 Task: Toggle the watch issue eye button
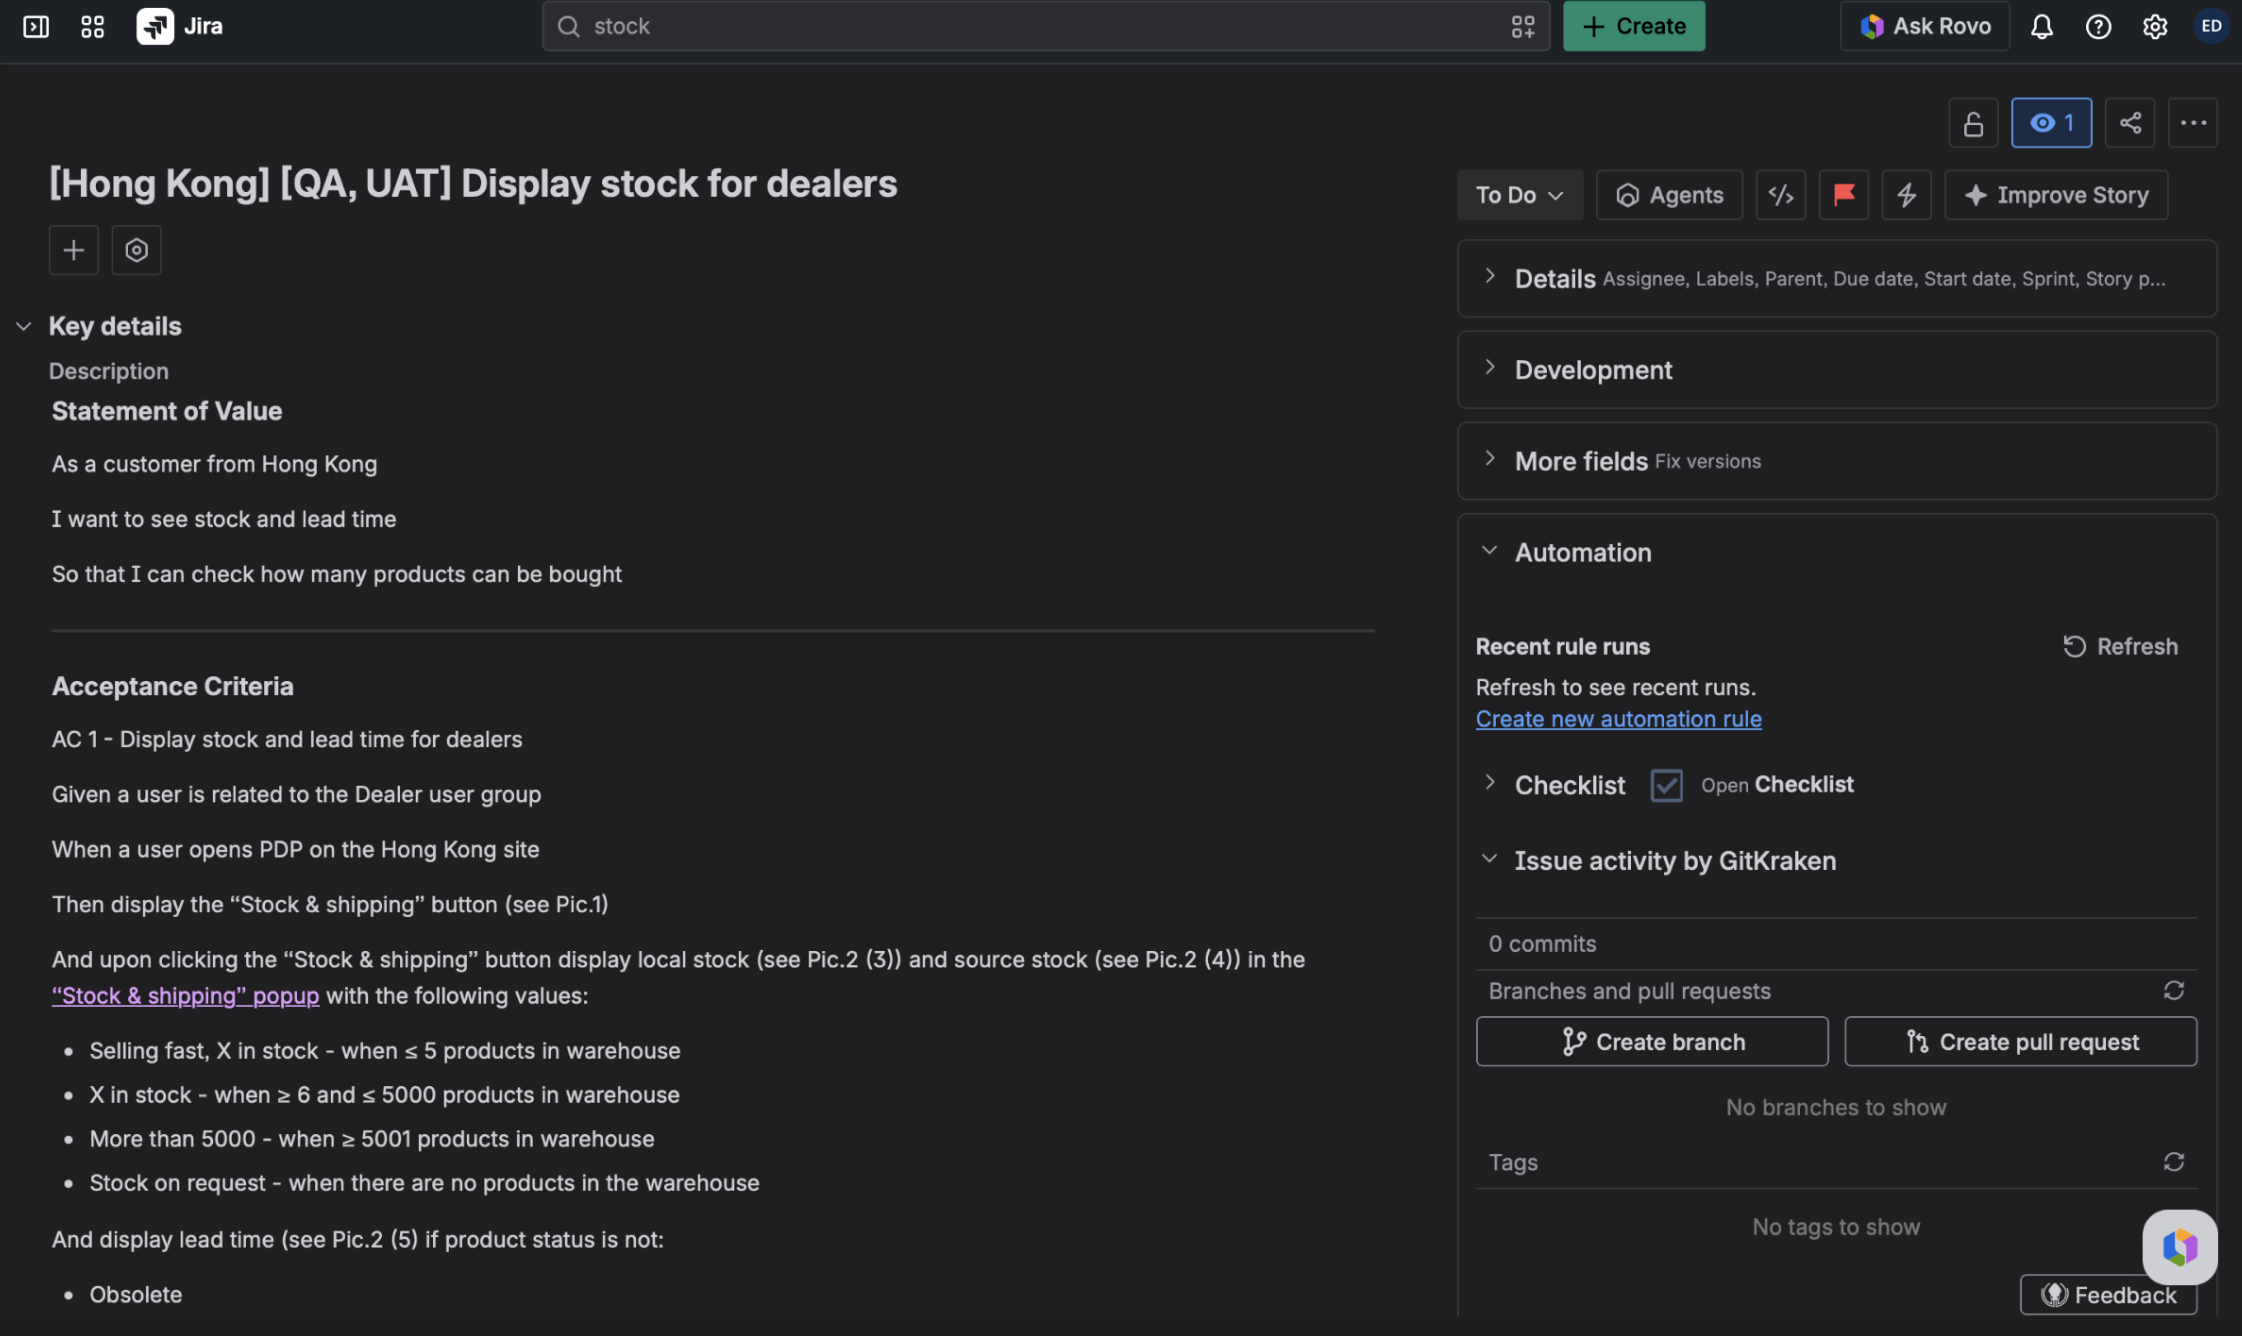pos(2051,123)
